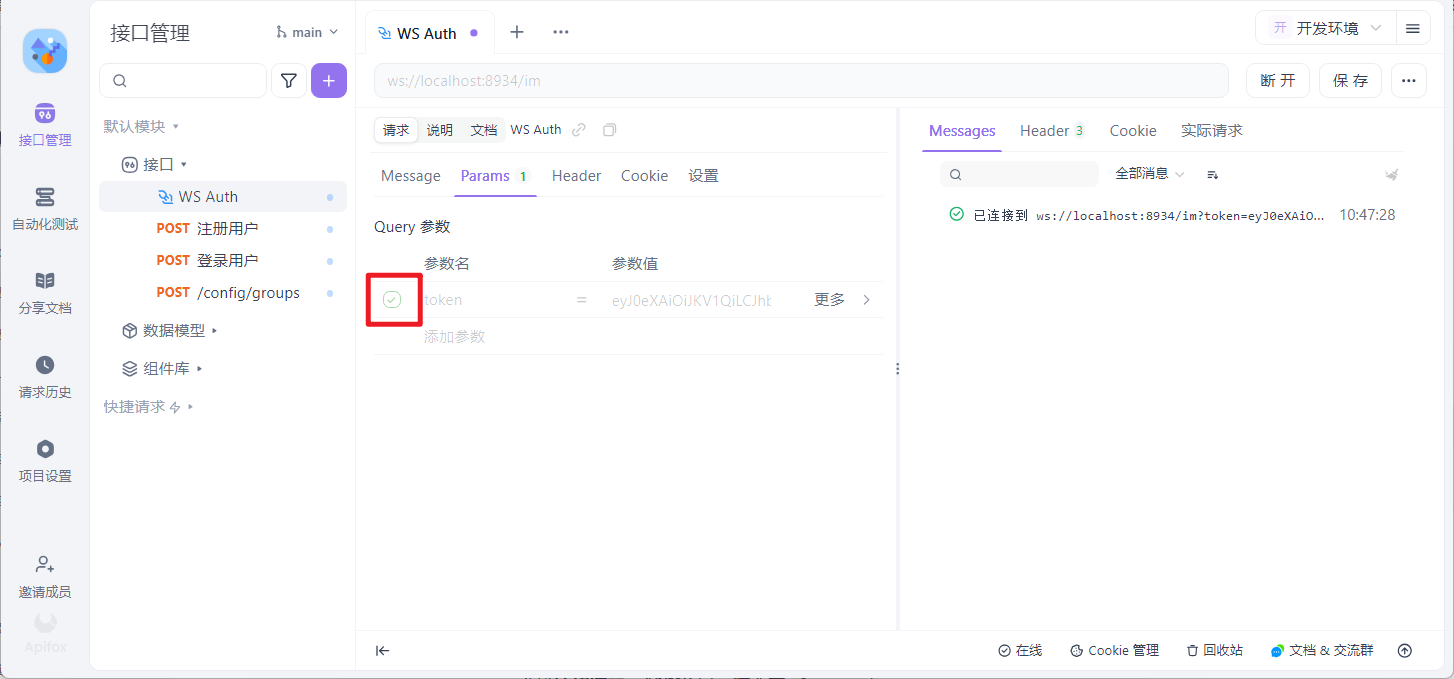The width and height of the screenshot is (1454, 679).
Task: Click the filter funnel icon
Action: [x=289, y=81]
